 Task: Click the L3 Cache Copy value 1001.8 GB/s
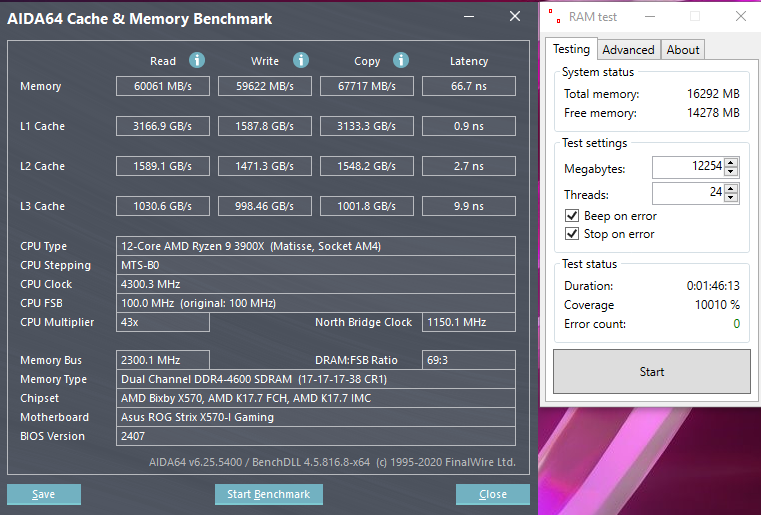coord(366,206)
